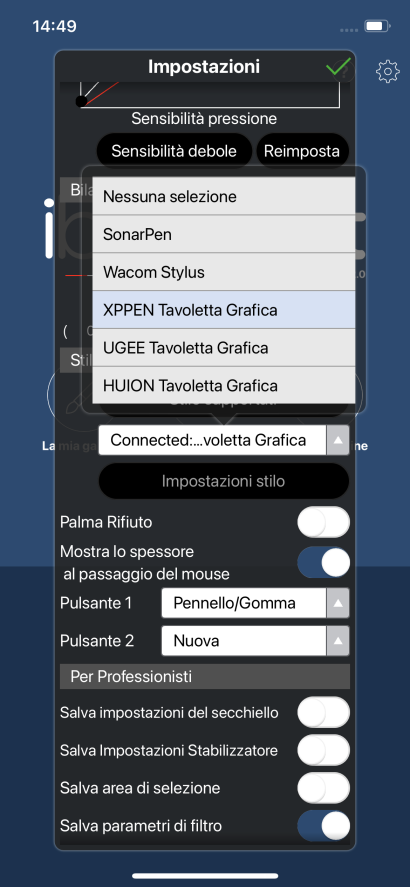Expand the Connected stylus dropdown arrow
The width and height of the screenshot is (410, 887).
(x=338, y=440)
